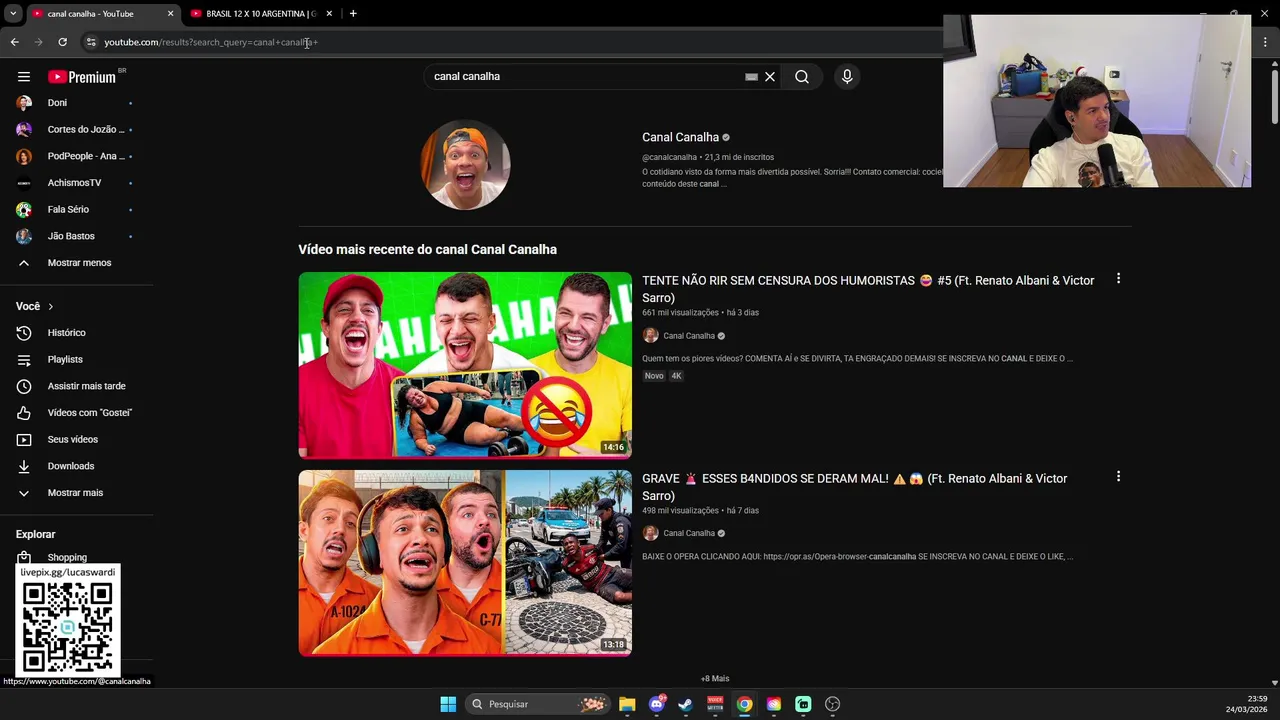The height and width of the screenshot is (720, 1280).
Task: Open the on-screen keyboard icon in search box
Action: click(751, 76)
